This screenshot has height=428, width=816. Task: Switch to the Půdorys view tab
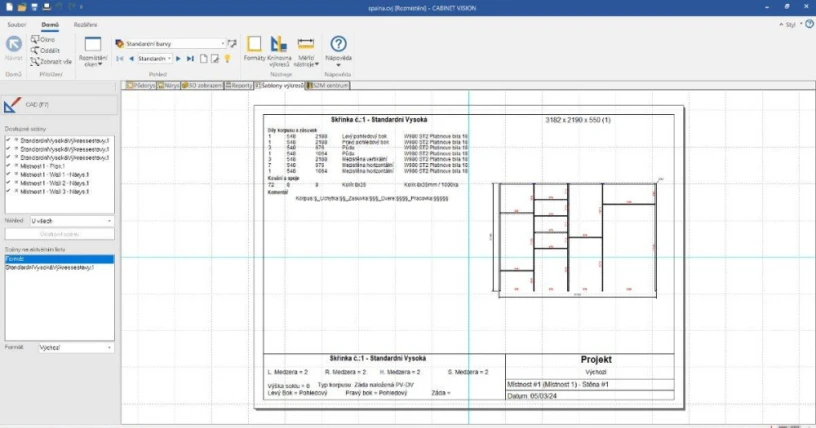tap(141, 85)
